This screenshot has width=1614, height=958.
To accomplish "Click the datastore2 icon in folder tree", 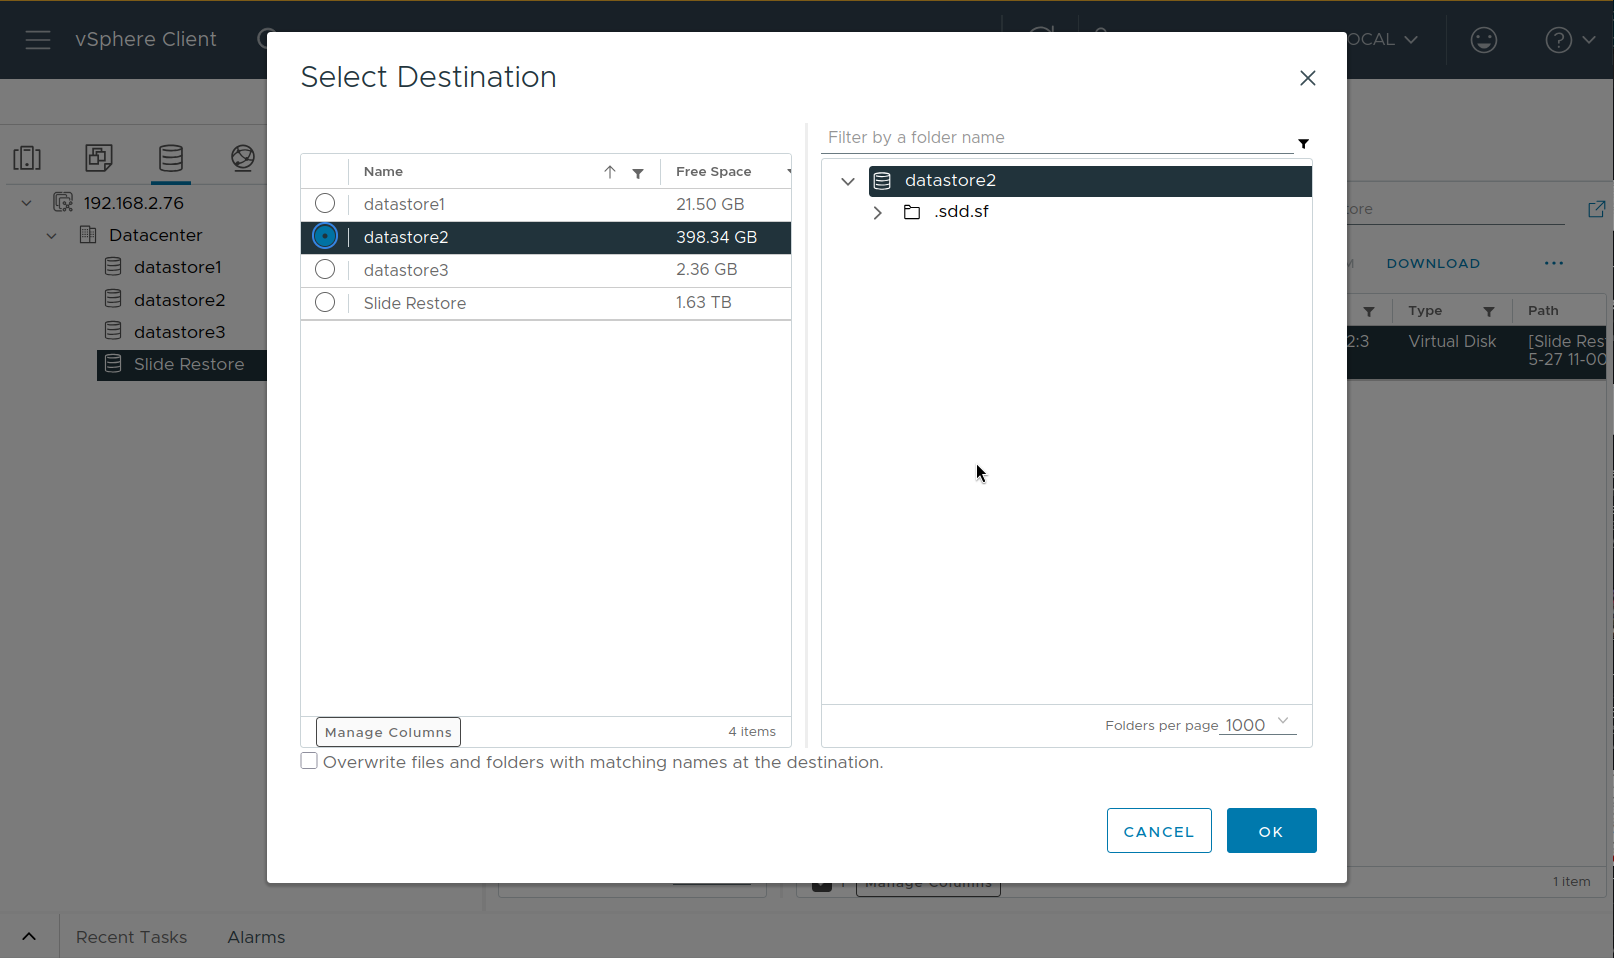I will 882,181.
